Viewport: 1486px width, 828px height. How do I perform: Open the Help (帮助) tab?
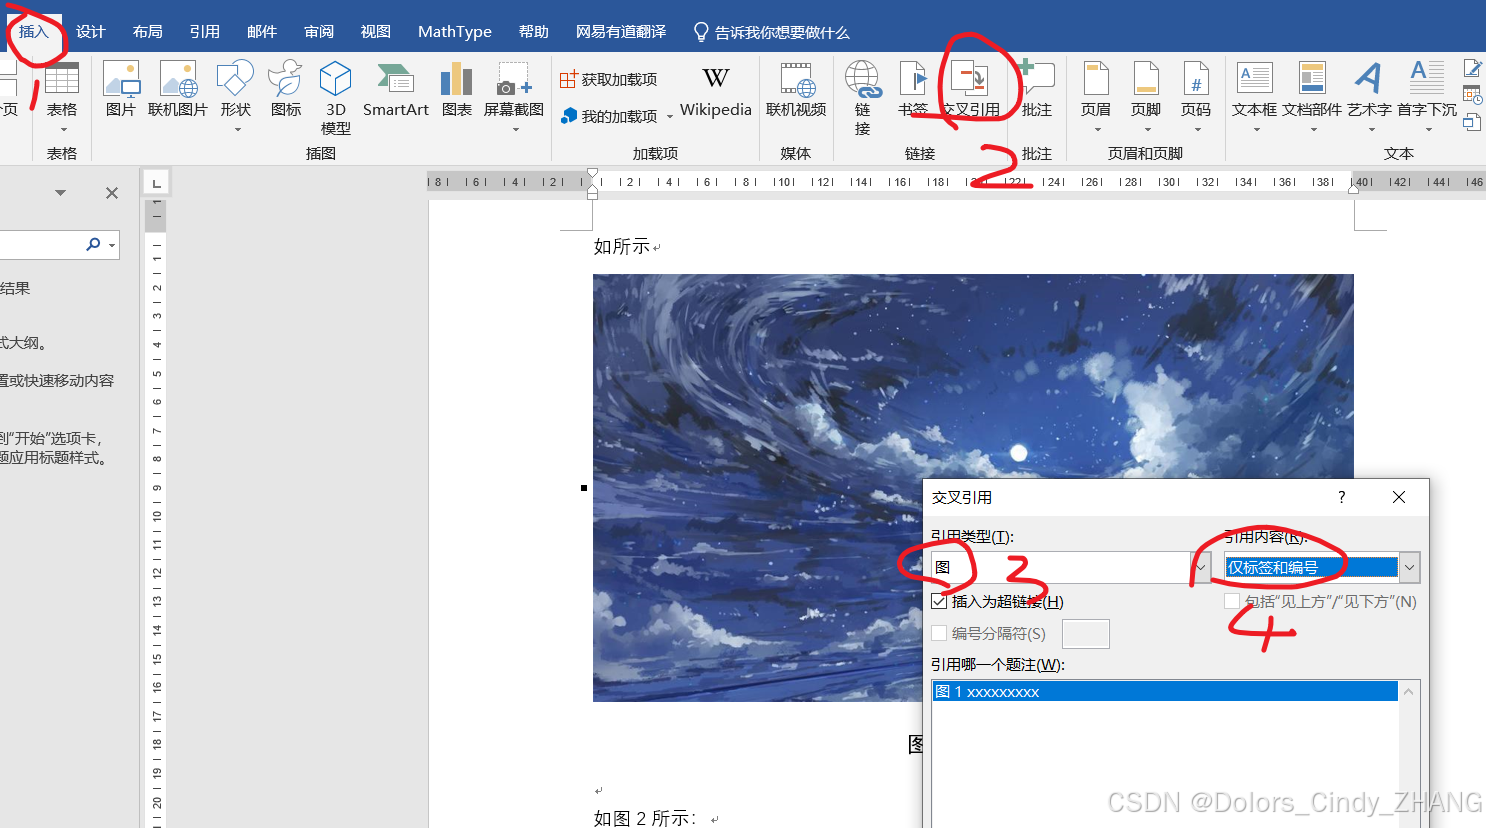pos(533,32)
